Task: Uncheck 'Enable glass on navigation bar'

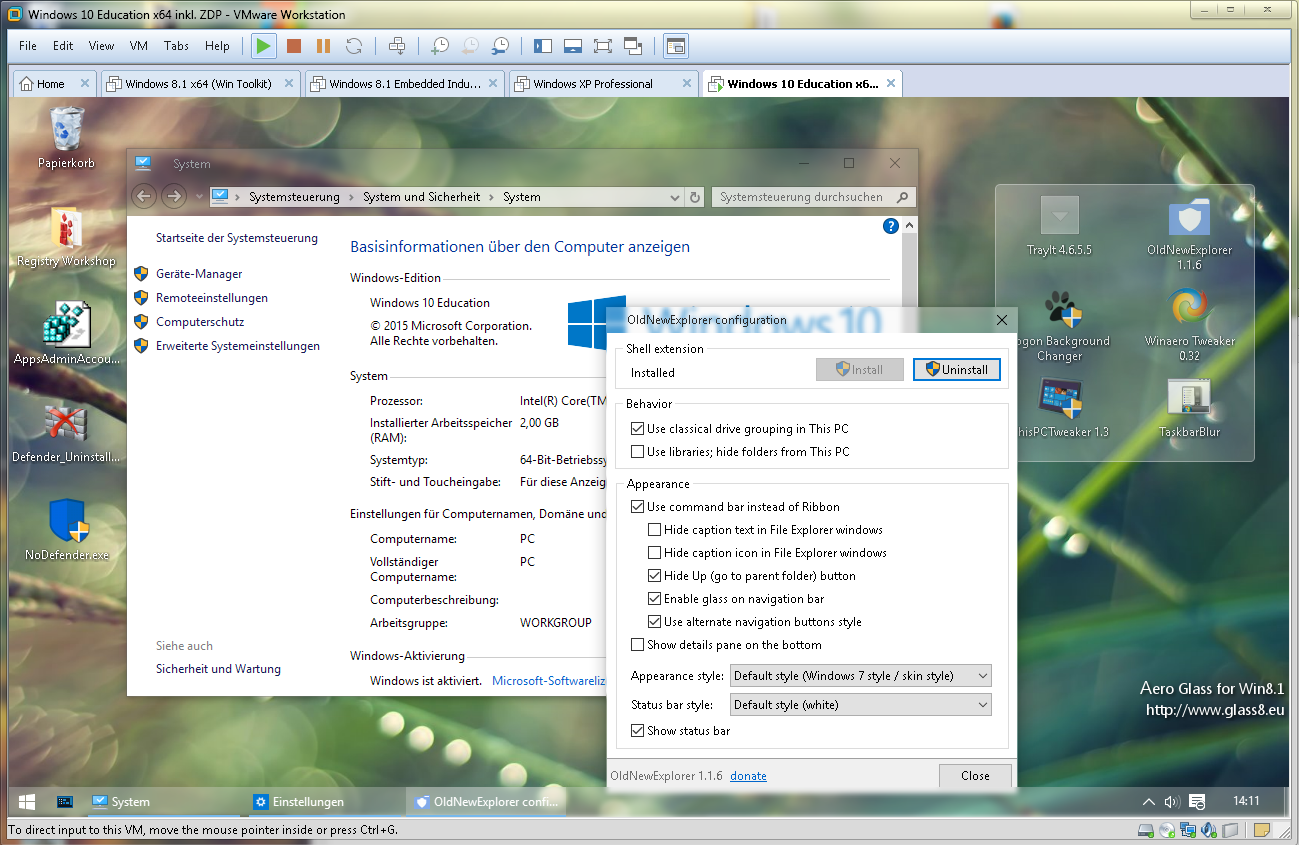Action: pos(655,599)
